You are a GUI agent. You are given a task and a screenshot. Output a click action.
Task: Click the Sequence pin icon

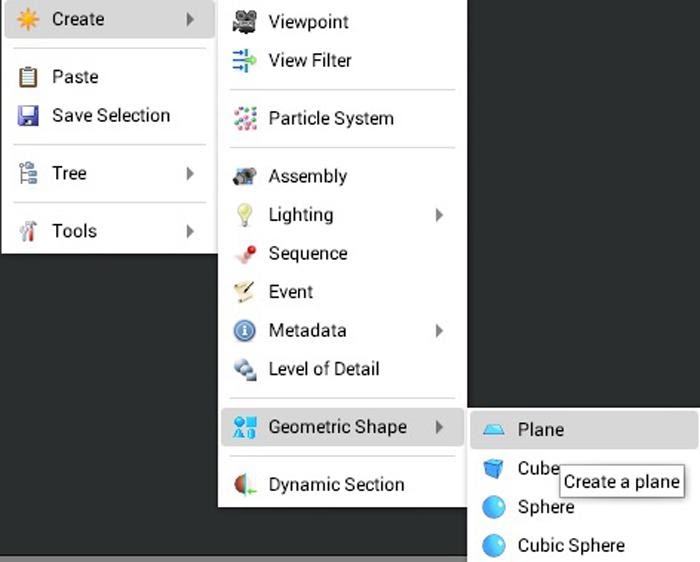click(x=246, y=254)
